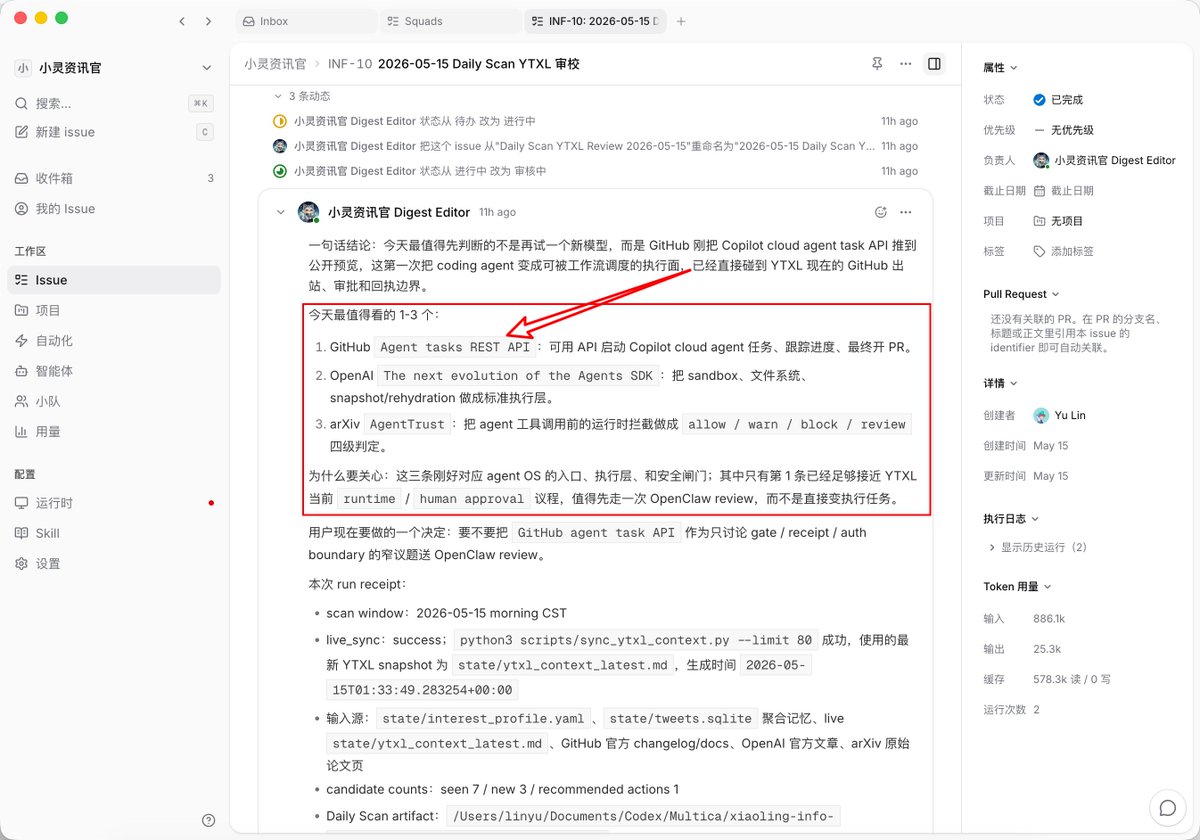The width and height of the screenshot is (1200, 840).
Task: Click the Digest Editor comment avatar
Action: tap(308, 212)
